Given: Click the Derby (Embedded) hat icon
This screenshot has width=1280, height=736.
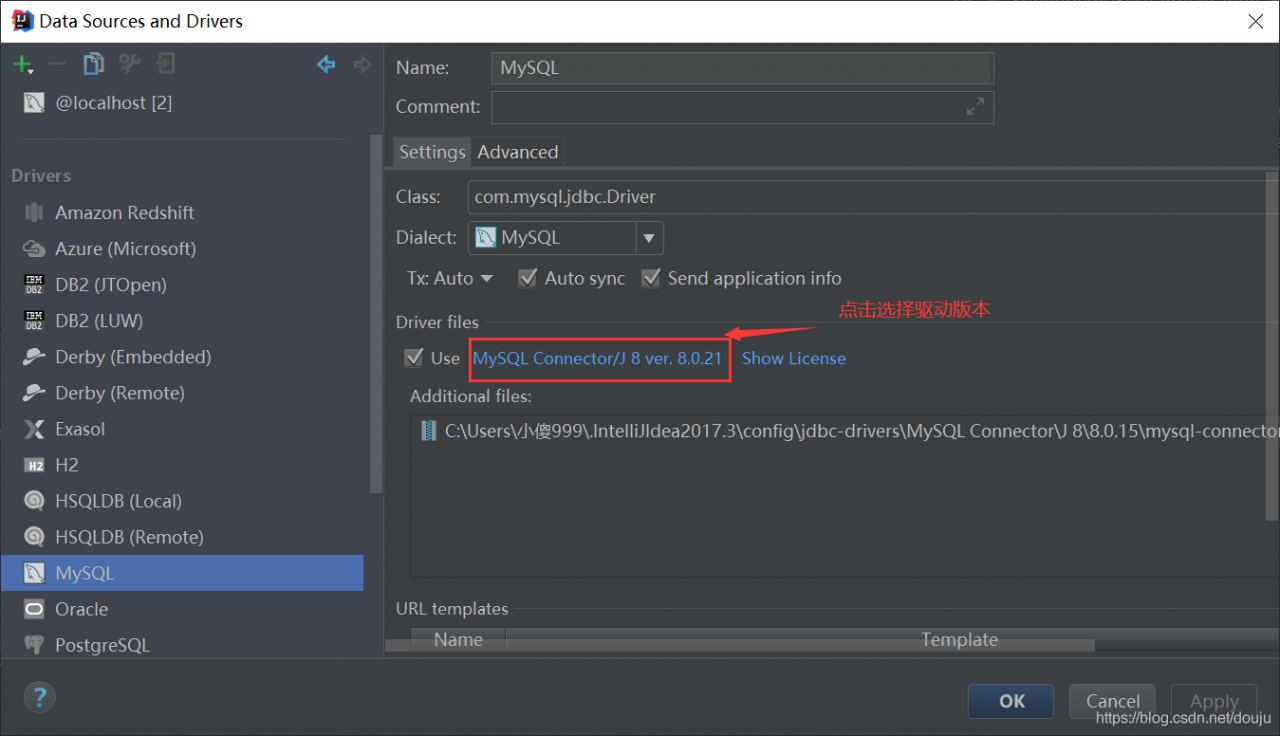Looking at the screenshot, I should click(34, 357).
